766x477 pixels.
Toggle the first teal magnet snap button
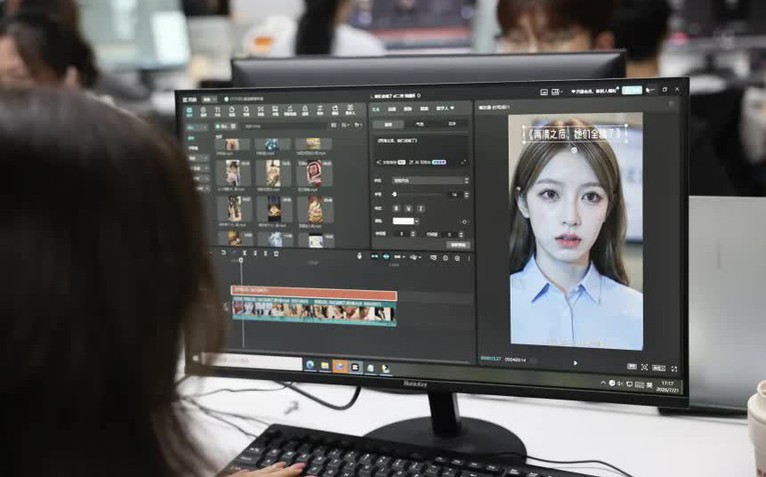tap(374, 256)
